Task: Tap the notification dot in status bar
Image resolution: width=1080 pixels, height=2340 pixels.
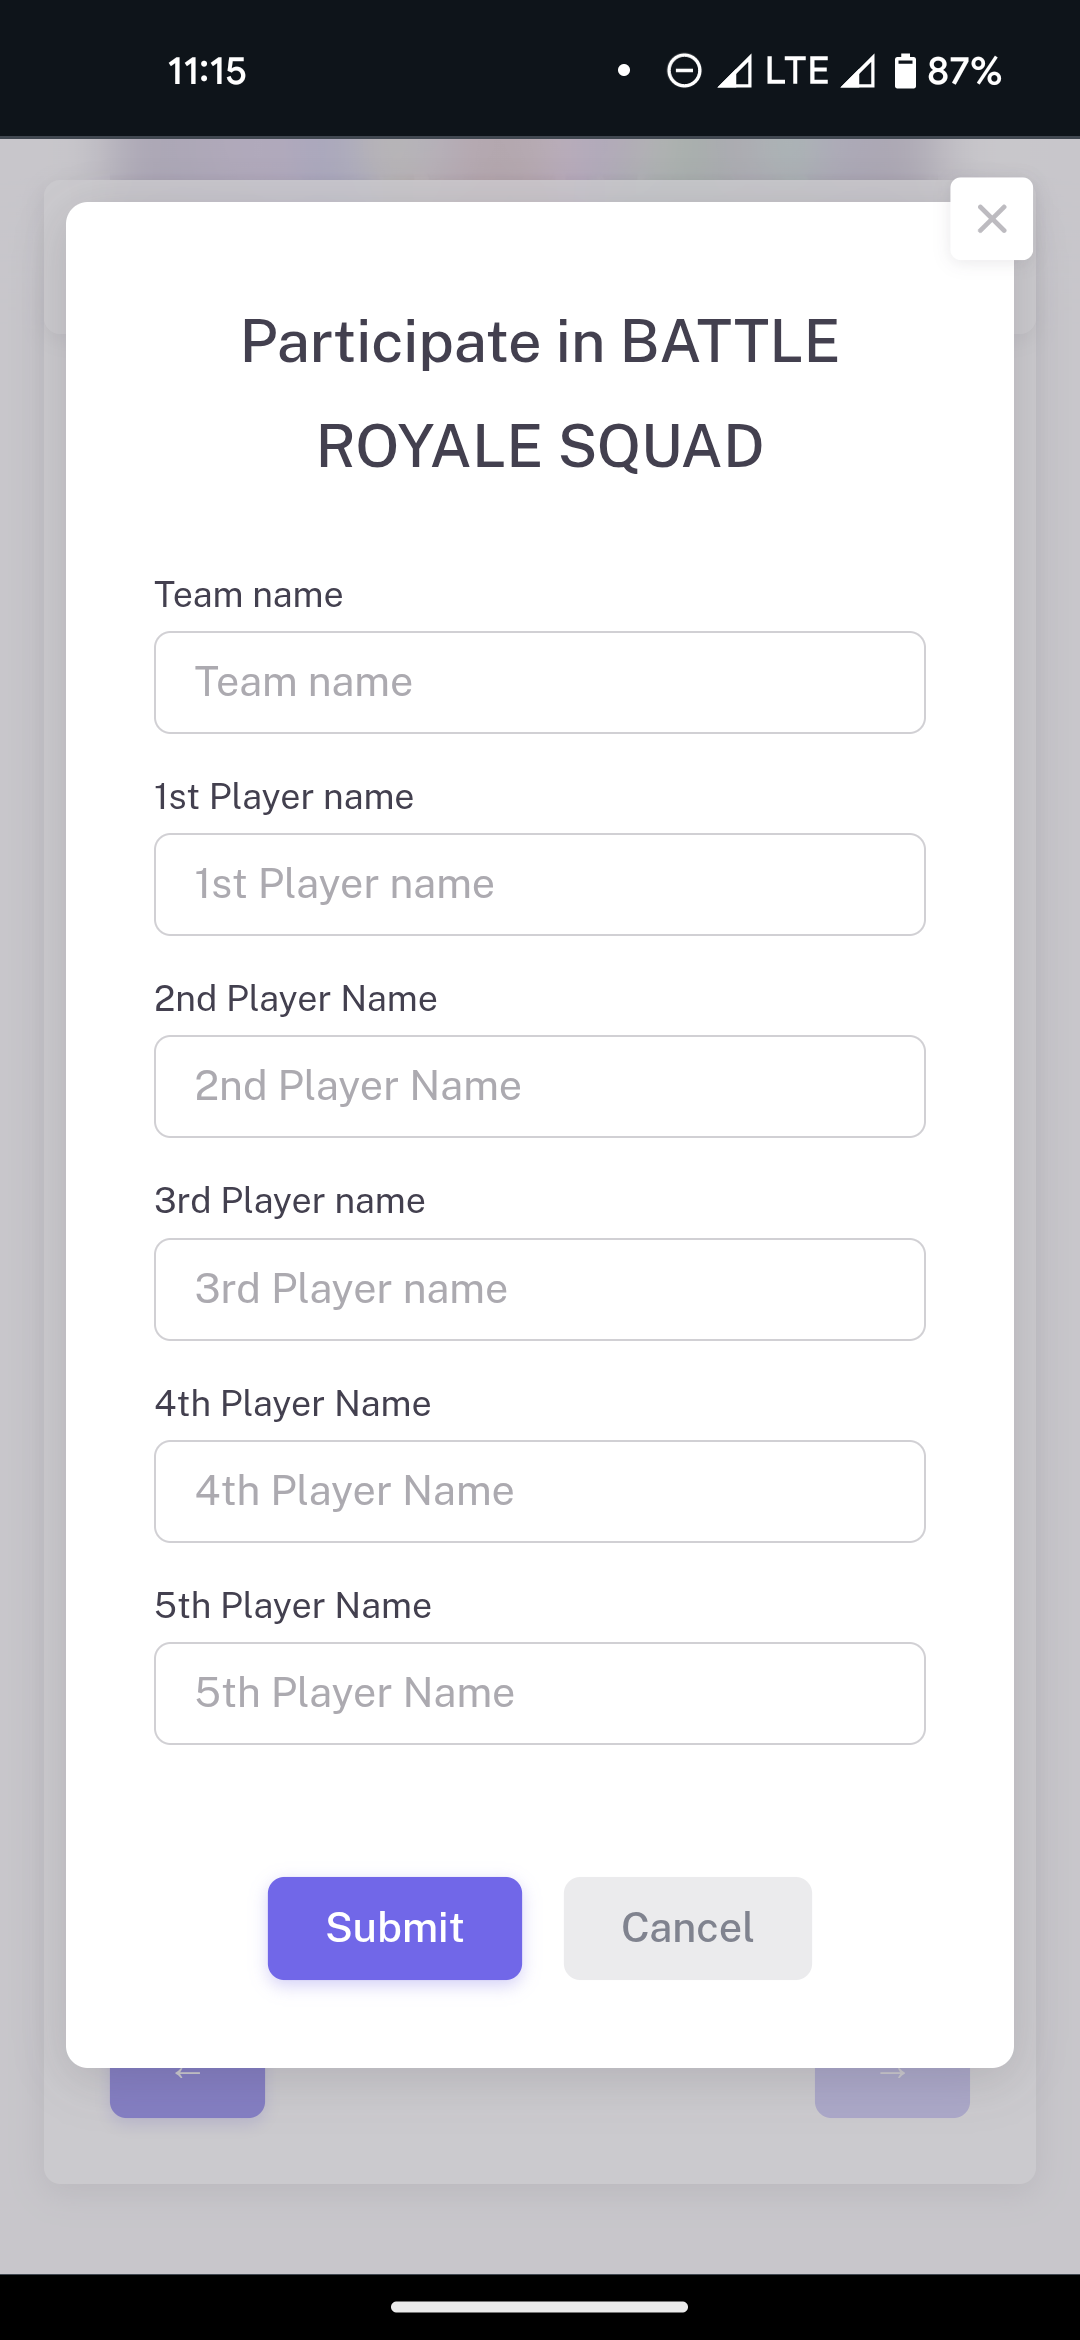Action: (x=624, y=71)
